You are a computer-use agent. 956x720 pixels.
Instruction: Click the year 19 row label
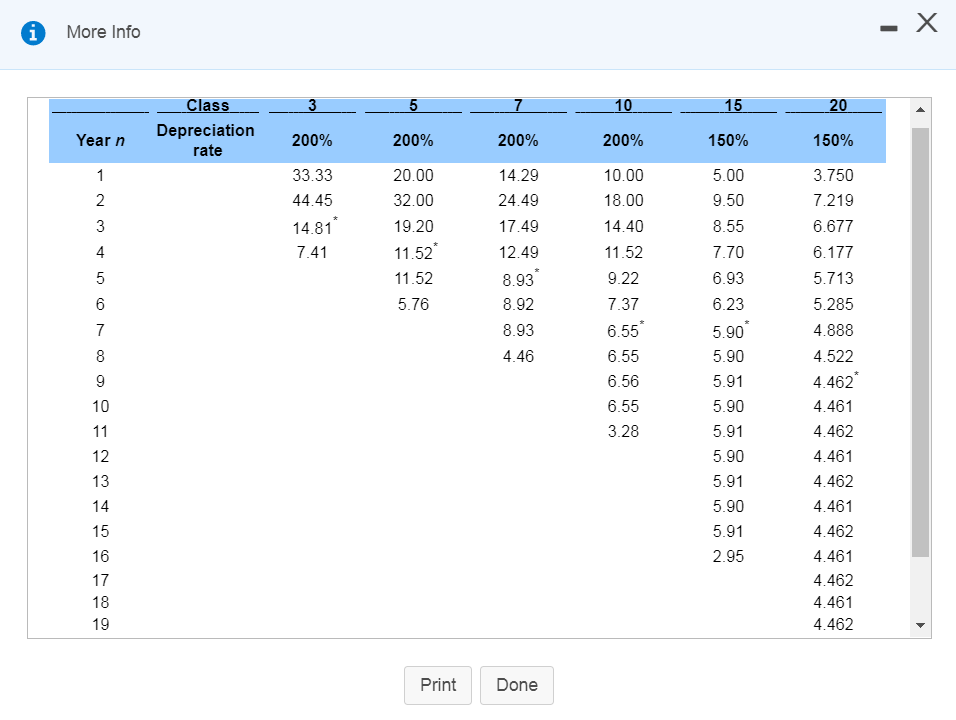coord(101,625)
